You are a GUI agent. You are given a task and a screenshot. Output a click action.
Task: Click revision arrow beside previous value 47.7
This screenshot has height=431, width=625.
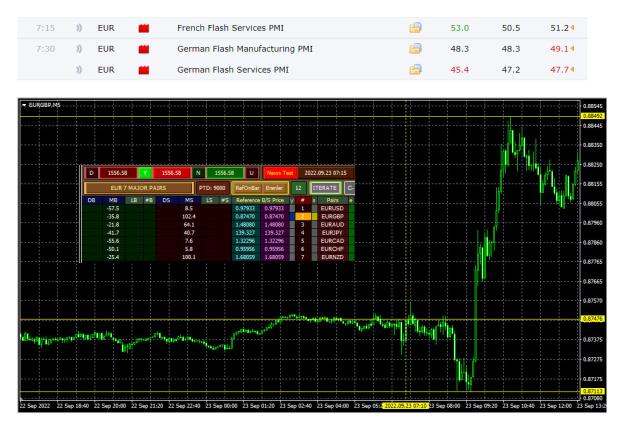(x=572, y=70)
